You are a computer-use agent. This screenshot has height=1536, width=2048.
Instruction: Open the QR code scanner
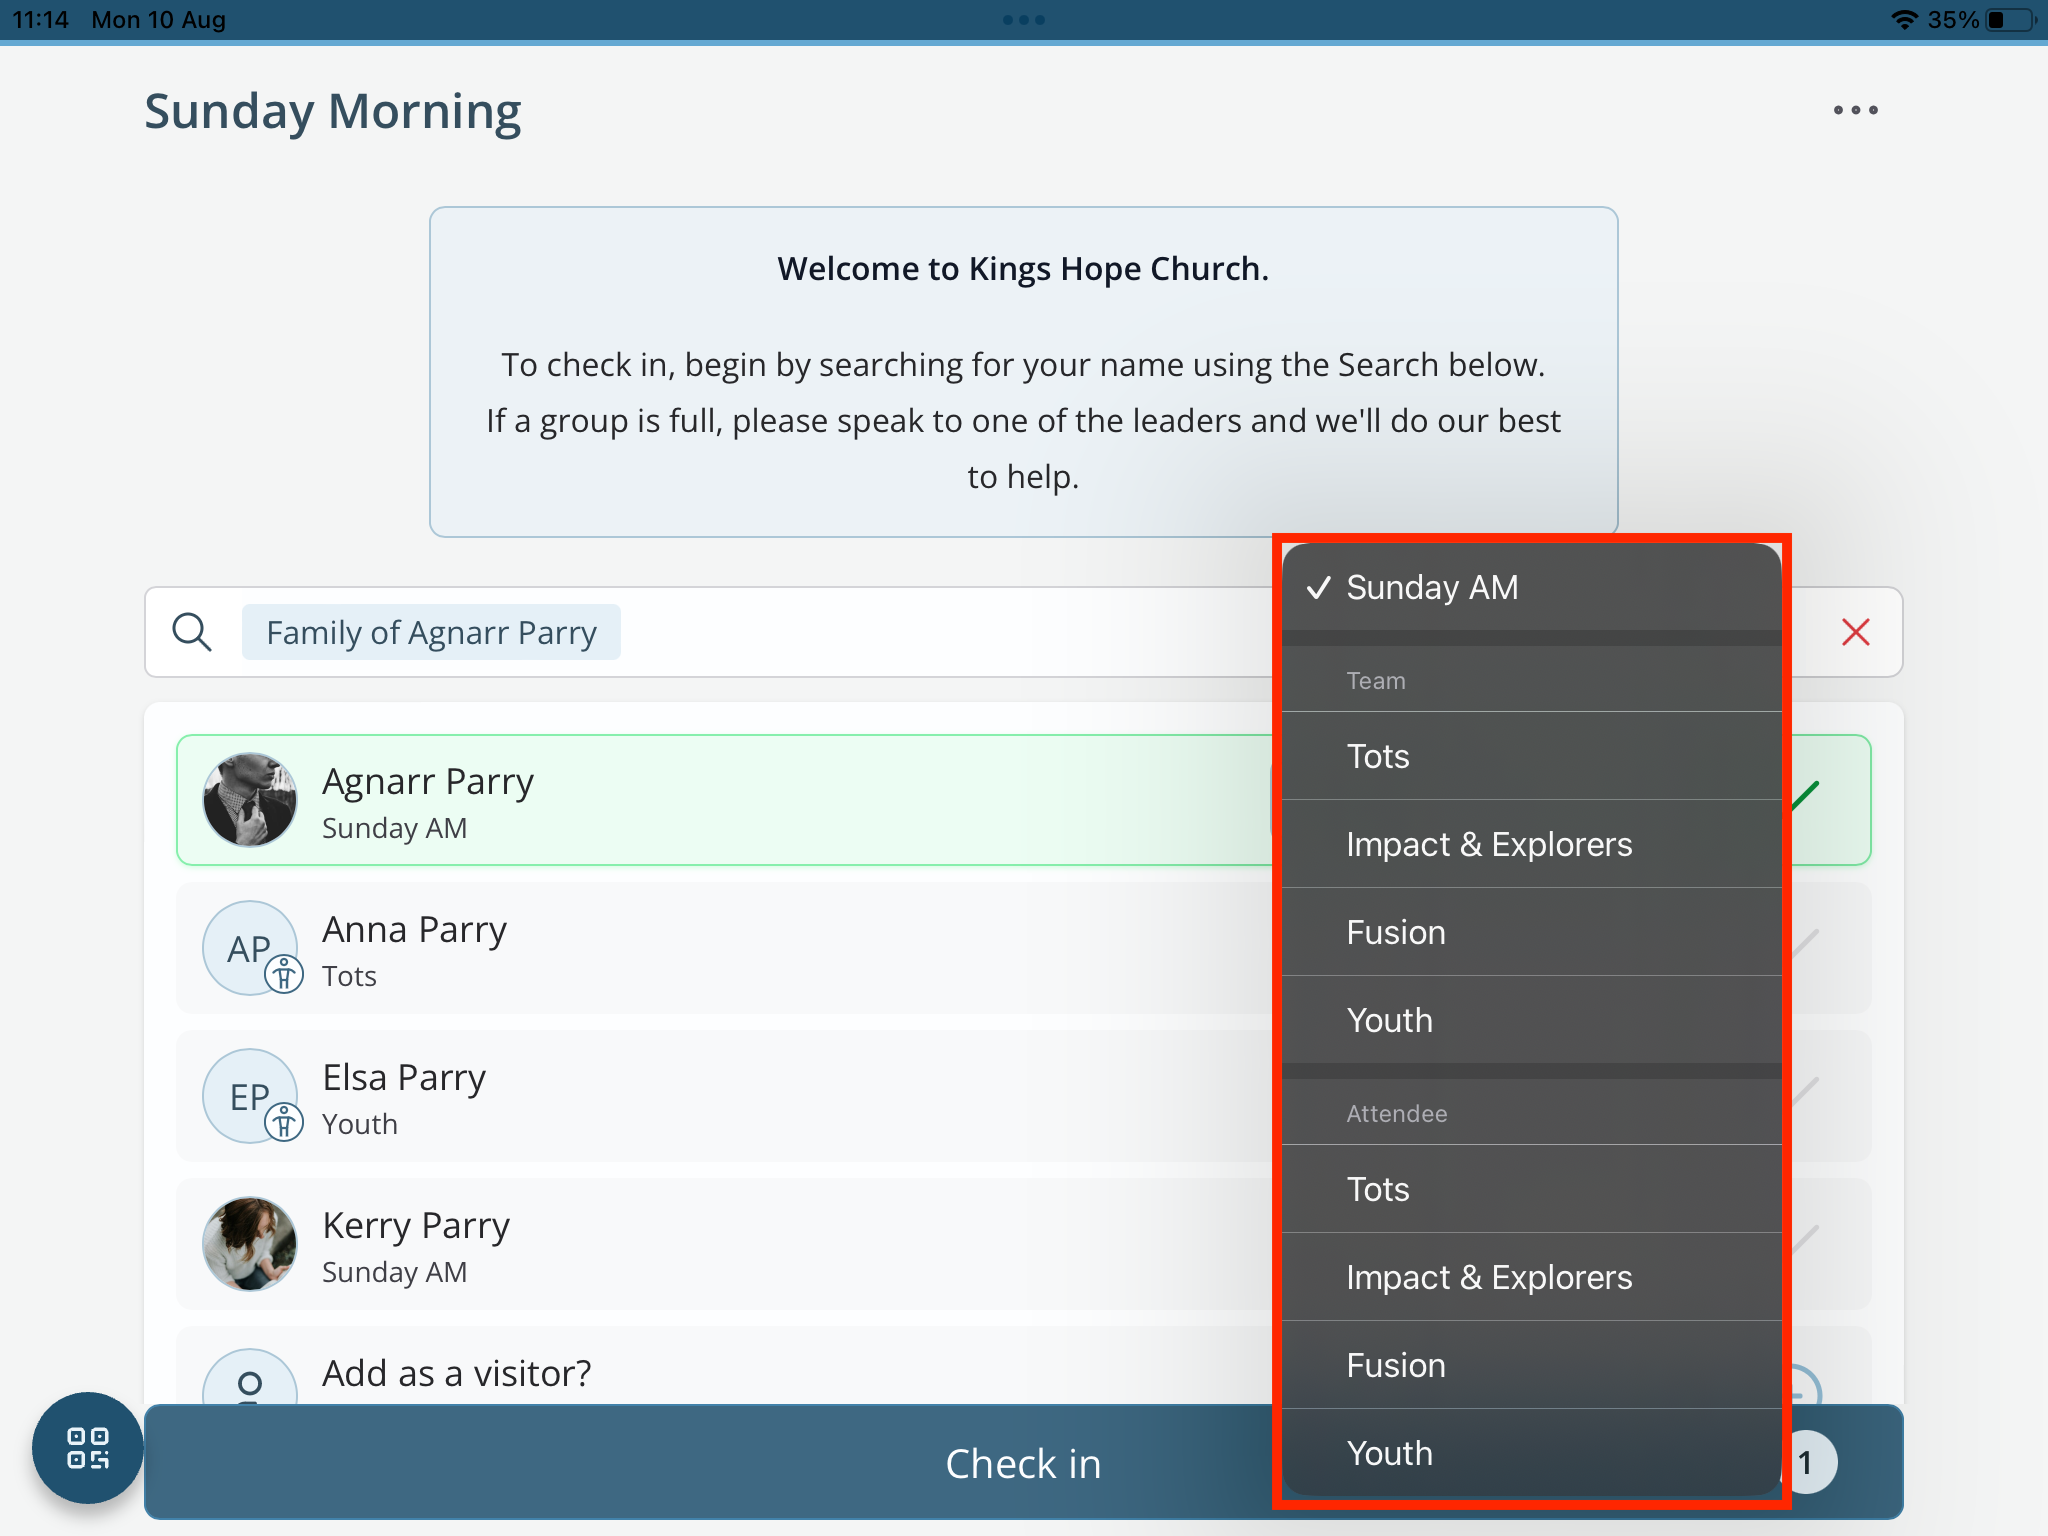[88, 1447]
